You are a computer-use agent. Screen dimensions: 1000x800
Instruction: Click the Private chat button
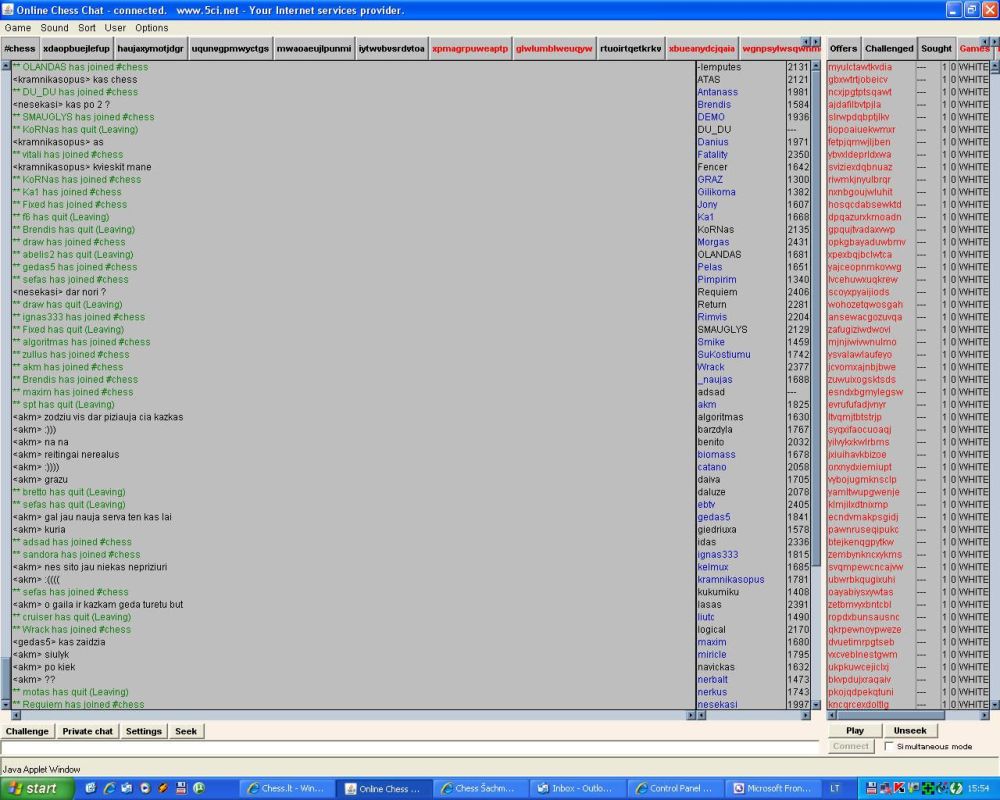coord(88,731)
